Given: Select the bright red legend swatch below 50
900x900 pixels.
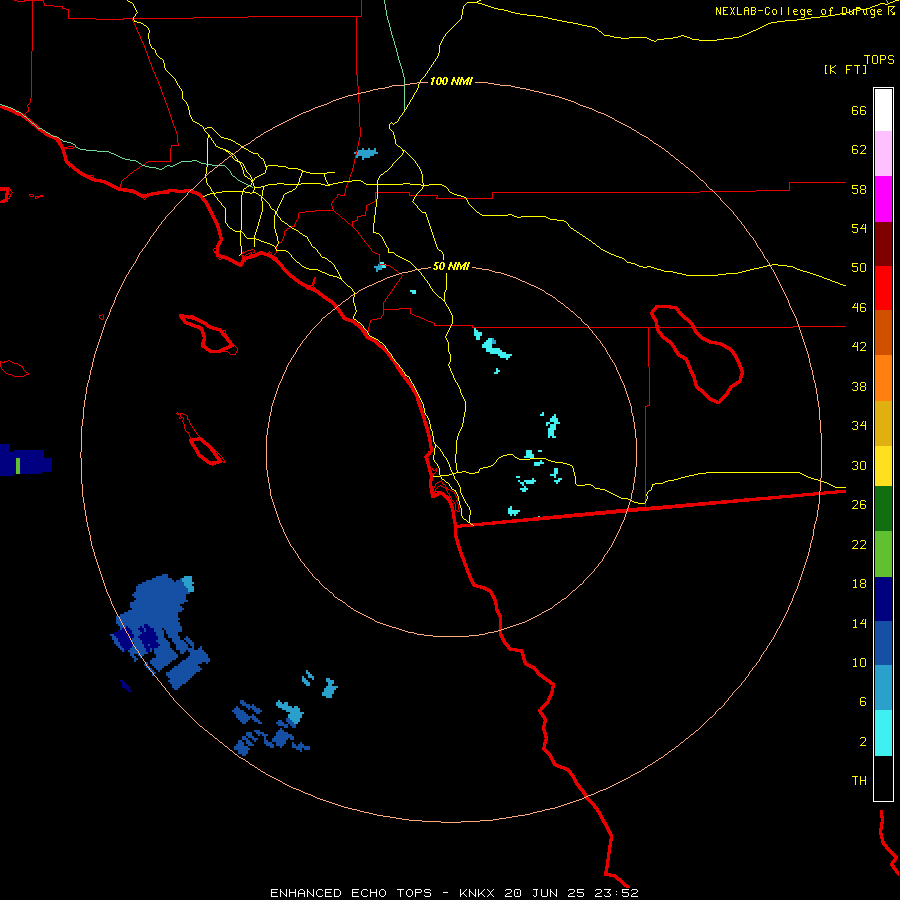Looking at the screenshot, I should (x=883, y=288).
